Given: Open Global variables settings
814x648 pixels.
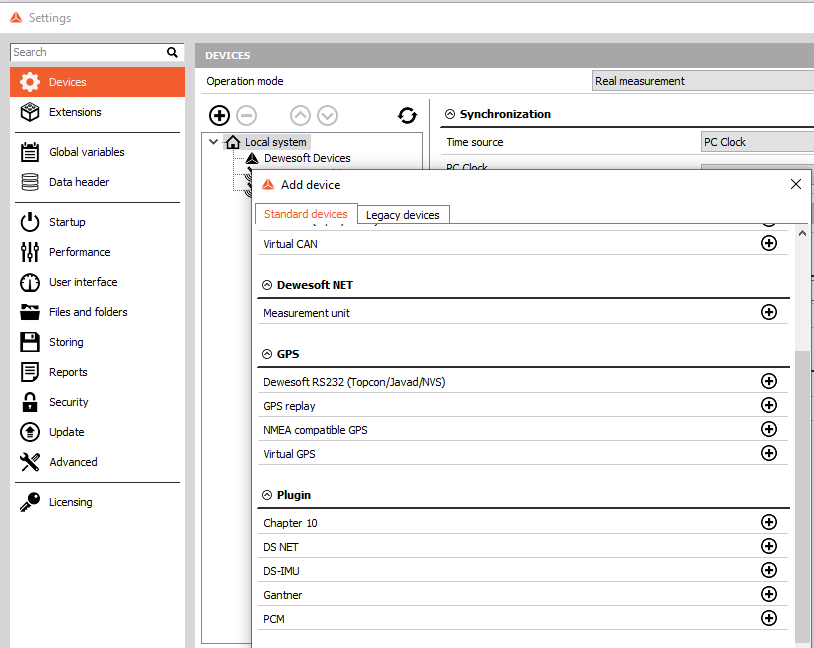Looking at the screenshot, I should (x=97, y=152).
